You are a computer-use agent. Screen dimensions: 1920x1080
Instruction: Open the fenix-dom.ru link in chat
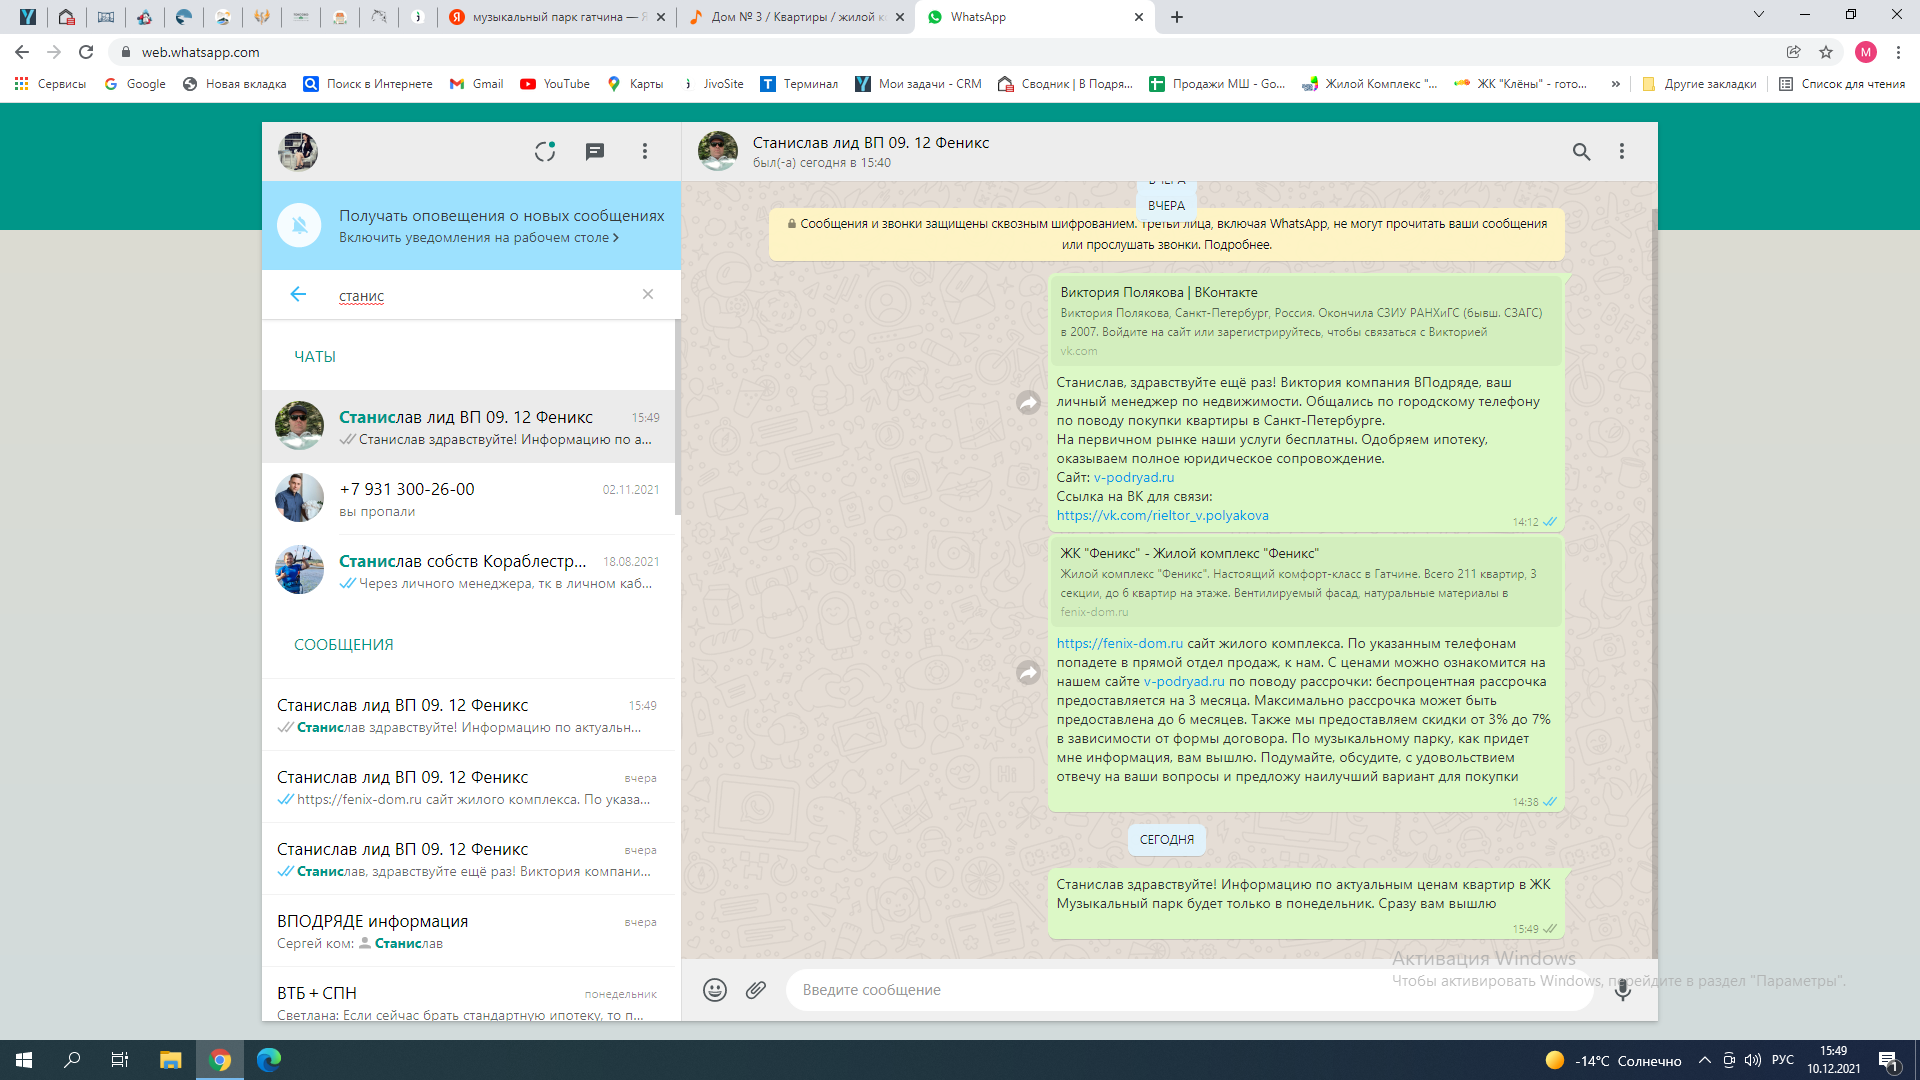tap(1119, 644)
